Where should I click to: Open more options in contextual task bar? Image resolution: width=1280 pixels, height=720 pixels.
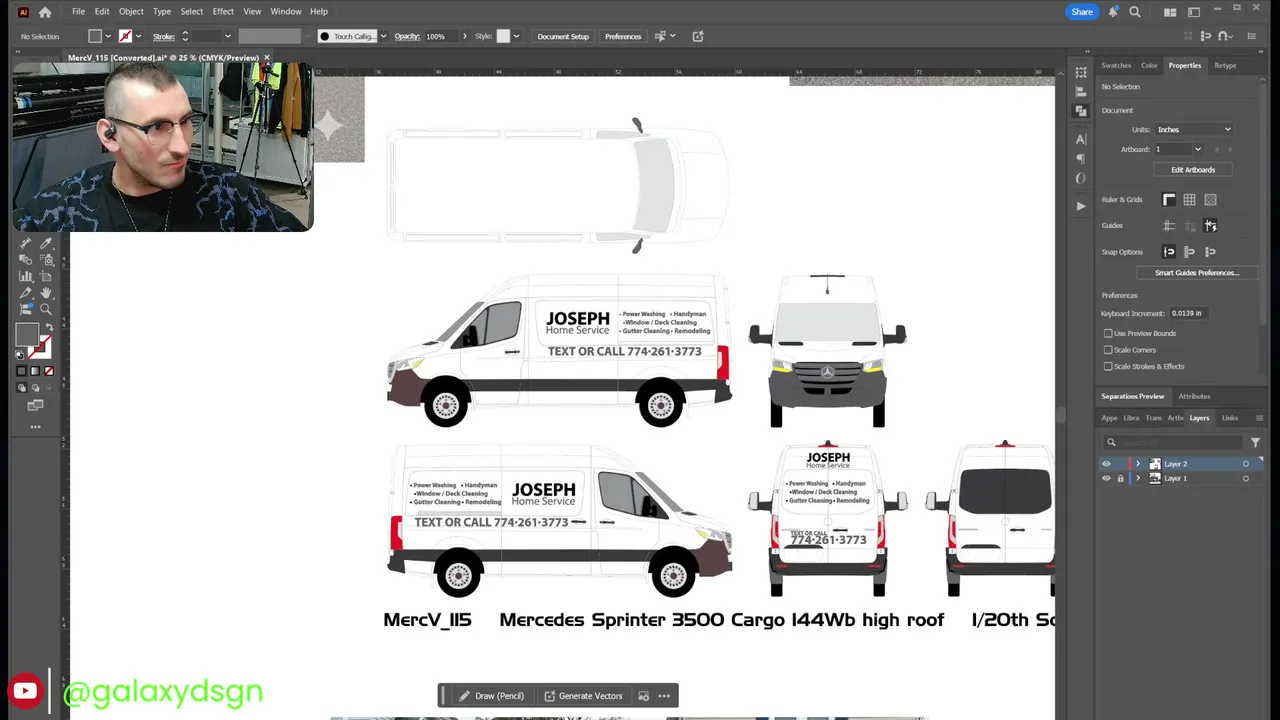click(664, 696)
